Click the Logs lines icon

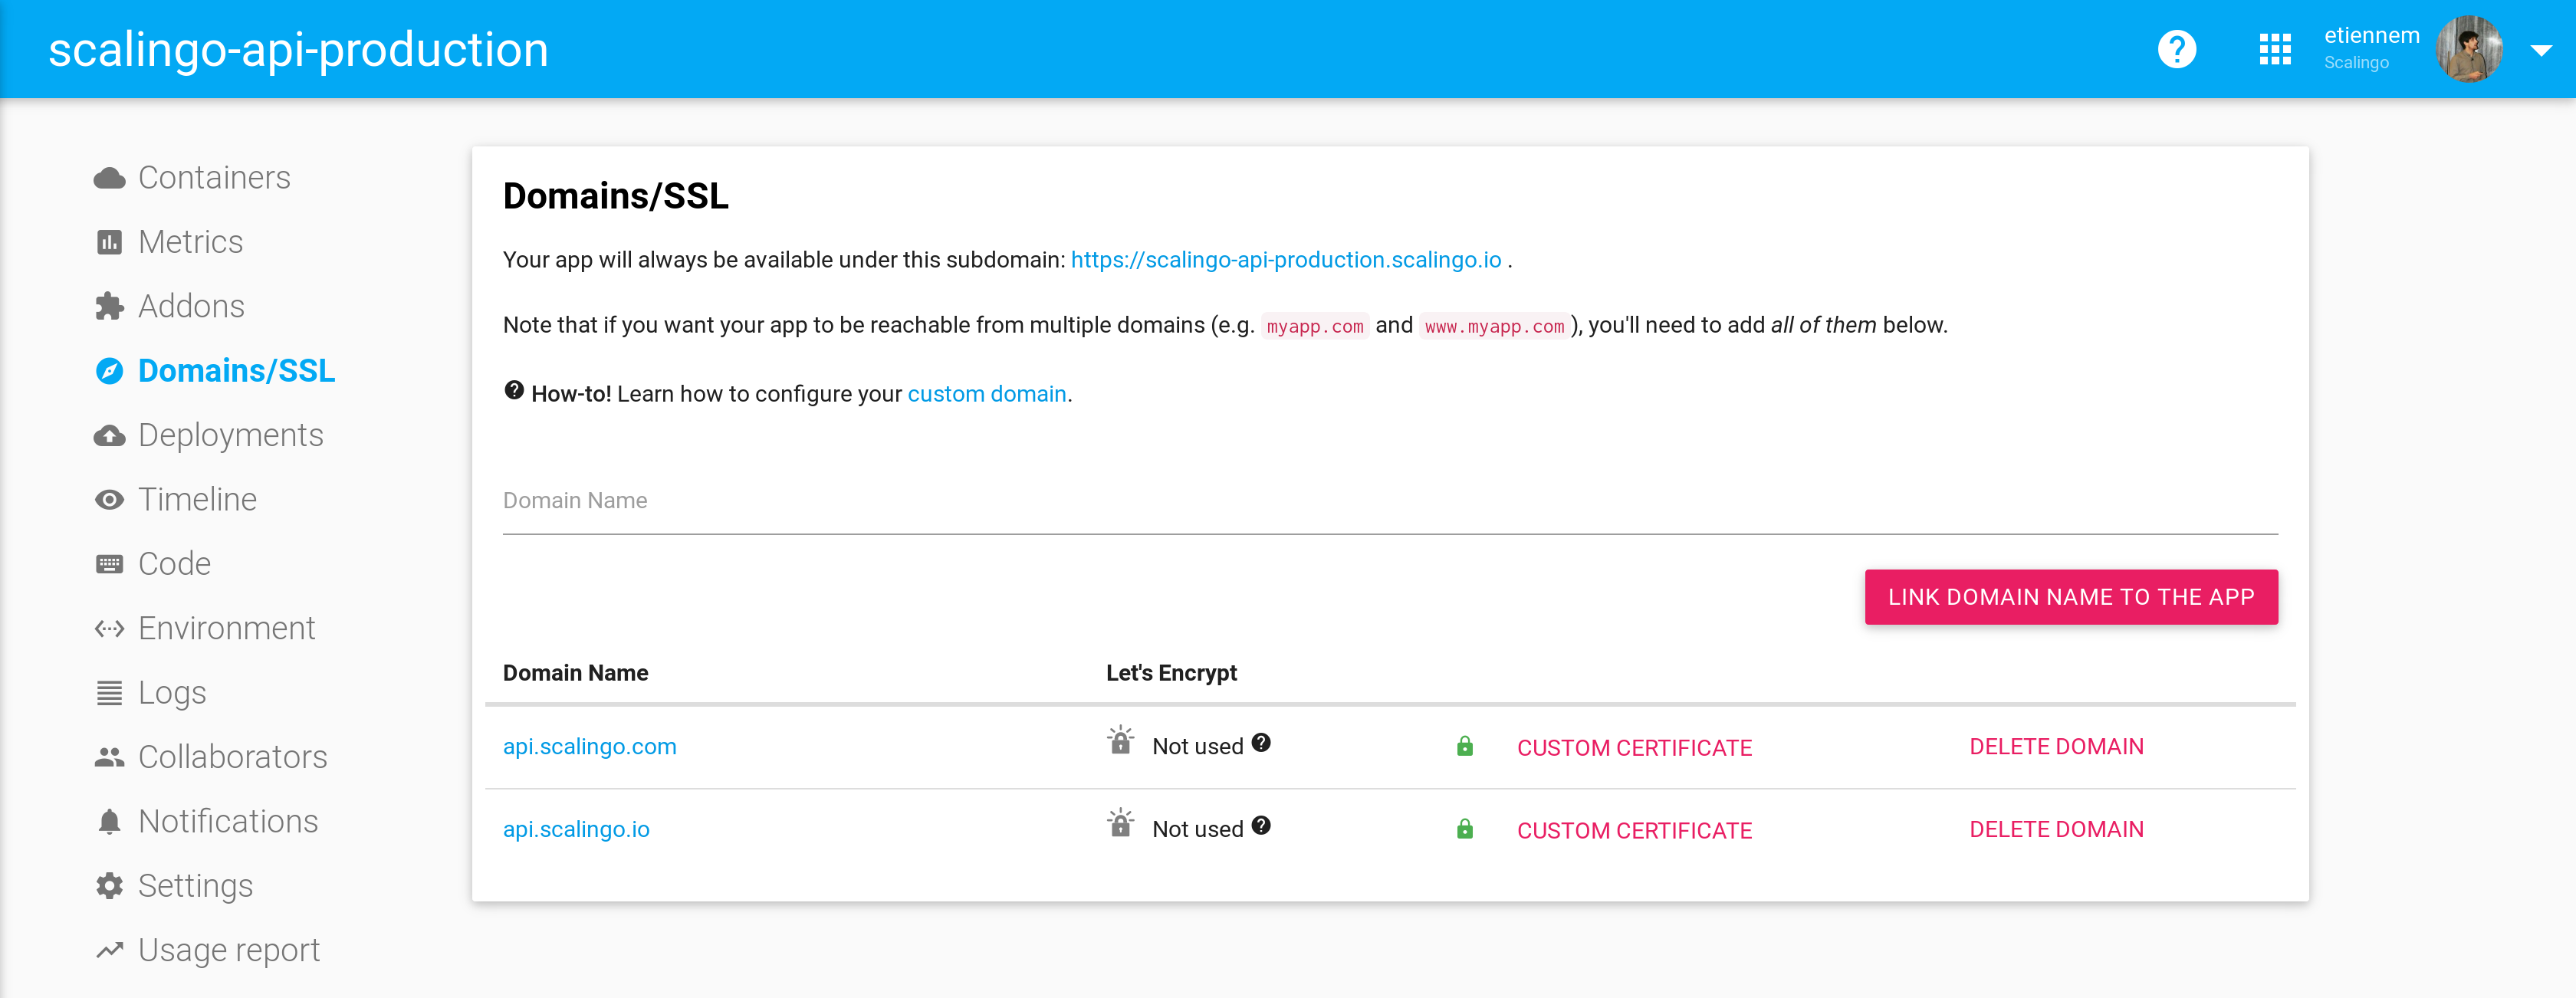pos(109,692)
